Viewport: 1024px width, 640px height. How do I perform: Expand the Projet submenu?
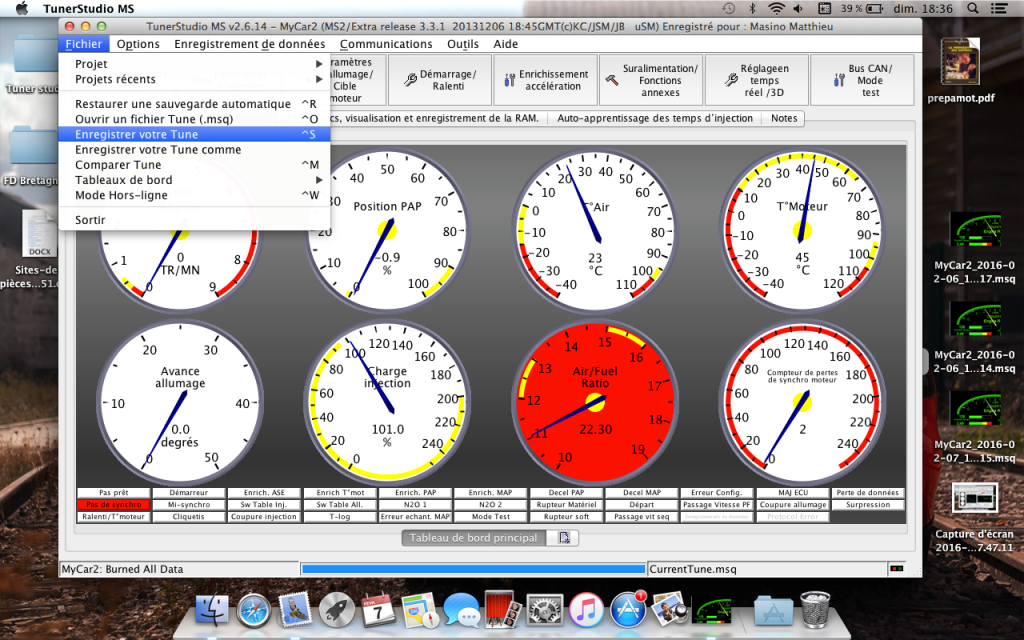tap(194, 64)
